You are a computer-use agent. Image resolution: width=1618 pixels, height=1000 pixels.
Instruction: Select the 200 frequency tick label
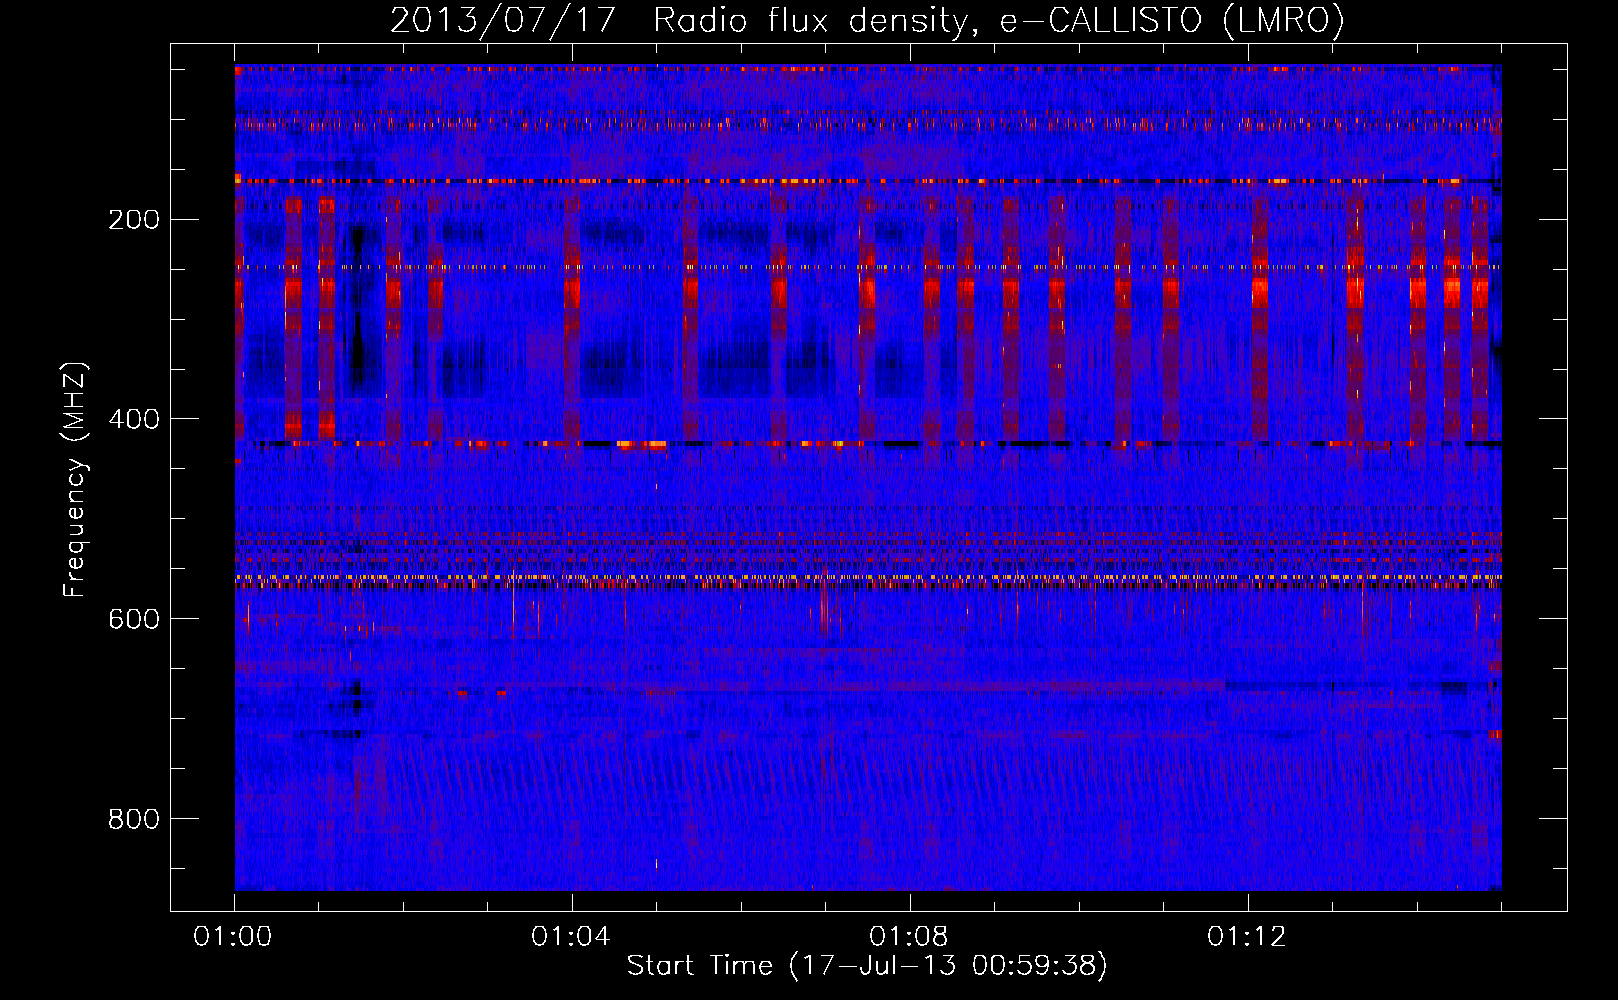click(134, 219)
